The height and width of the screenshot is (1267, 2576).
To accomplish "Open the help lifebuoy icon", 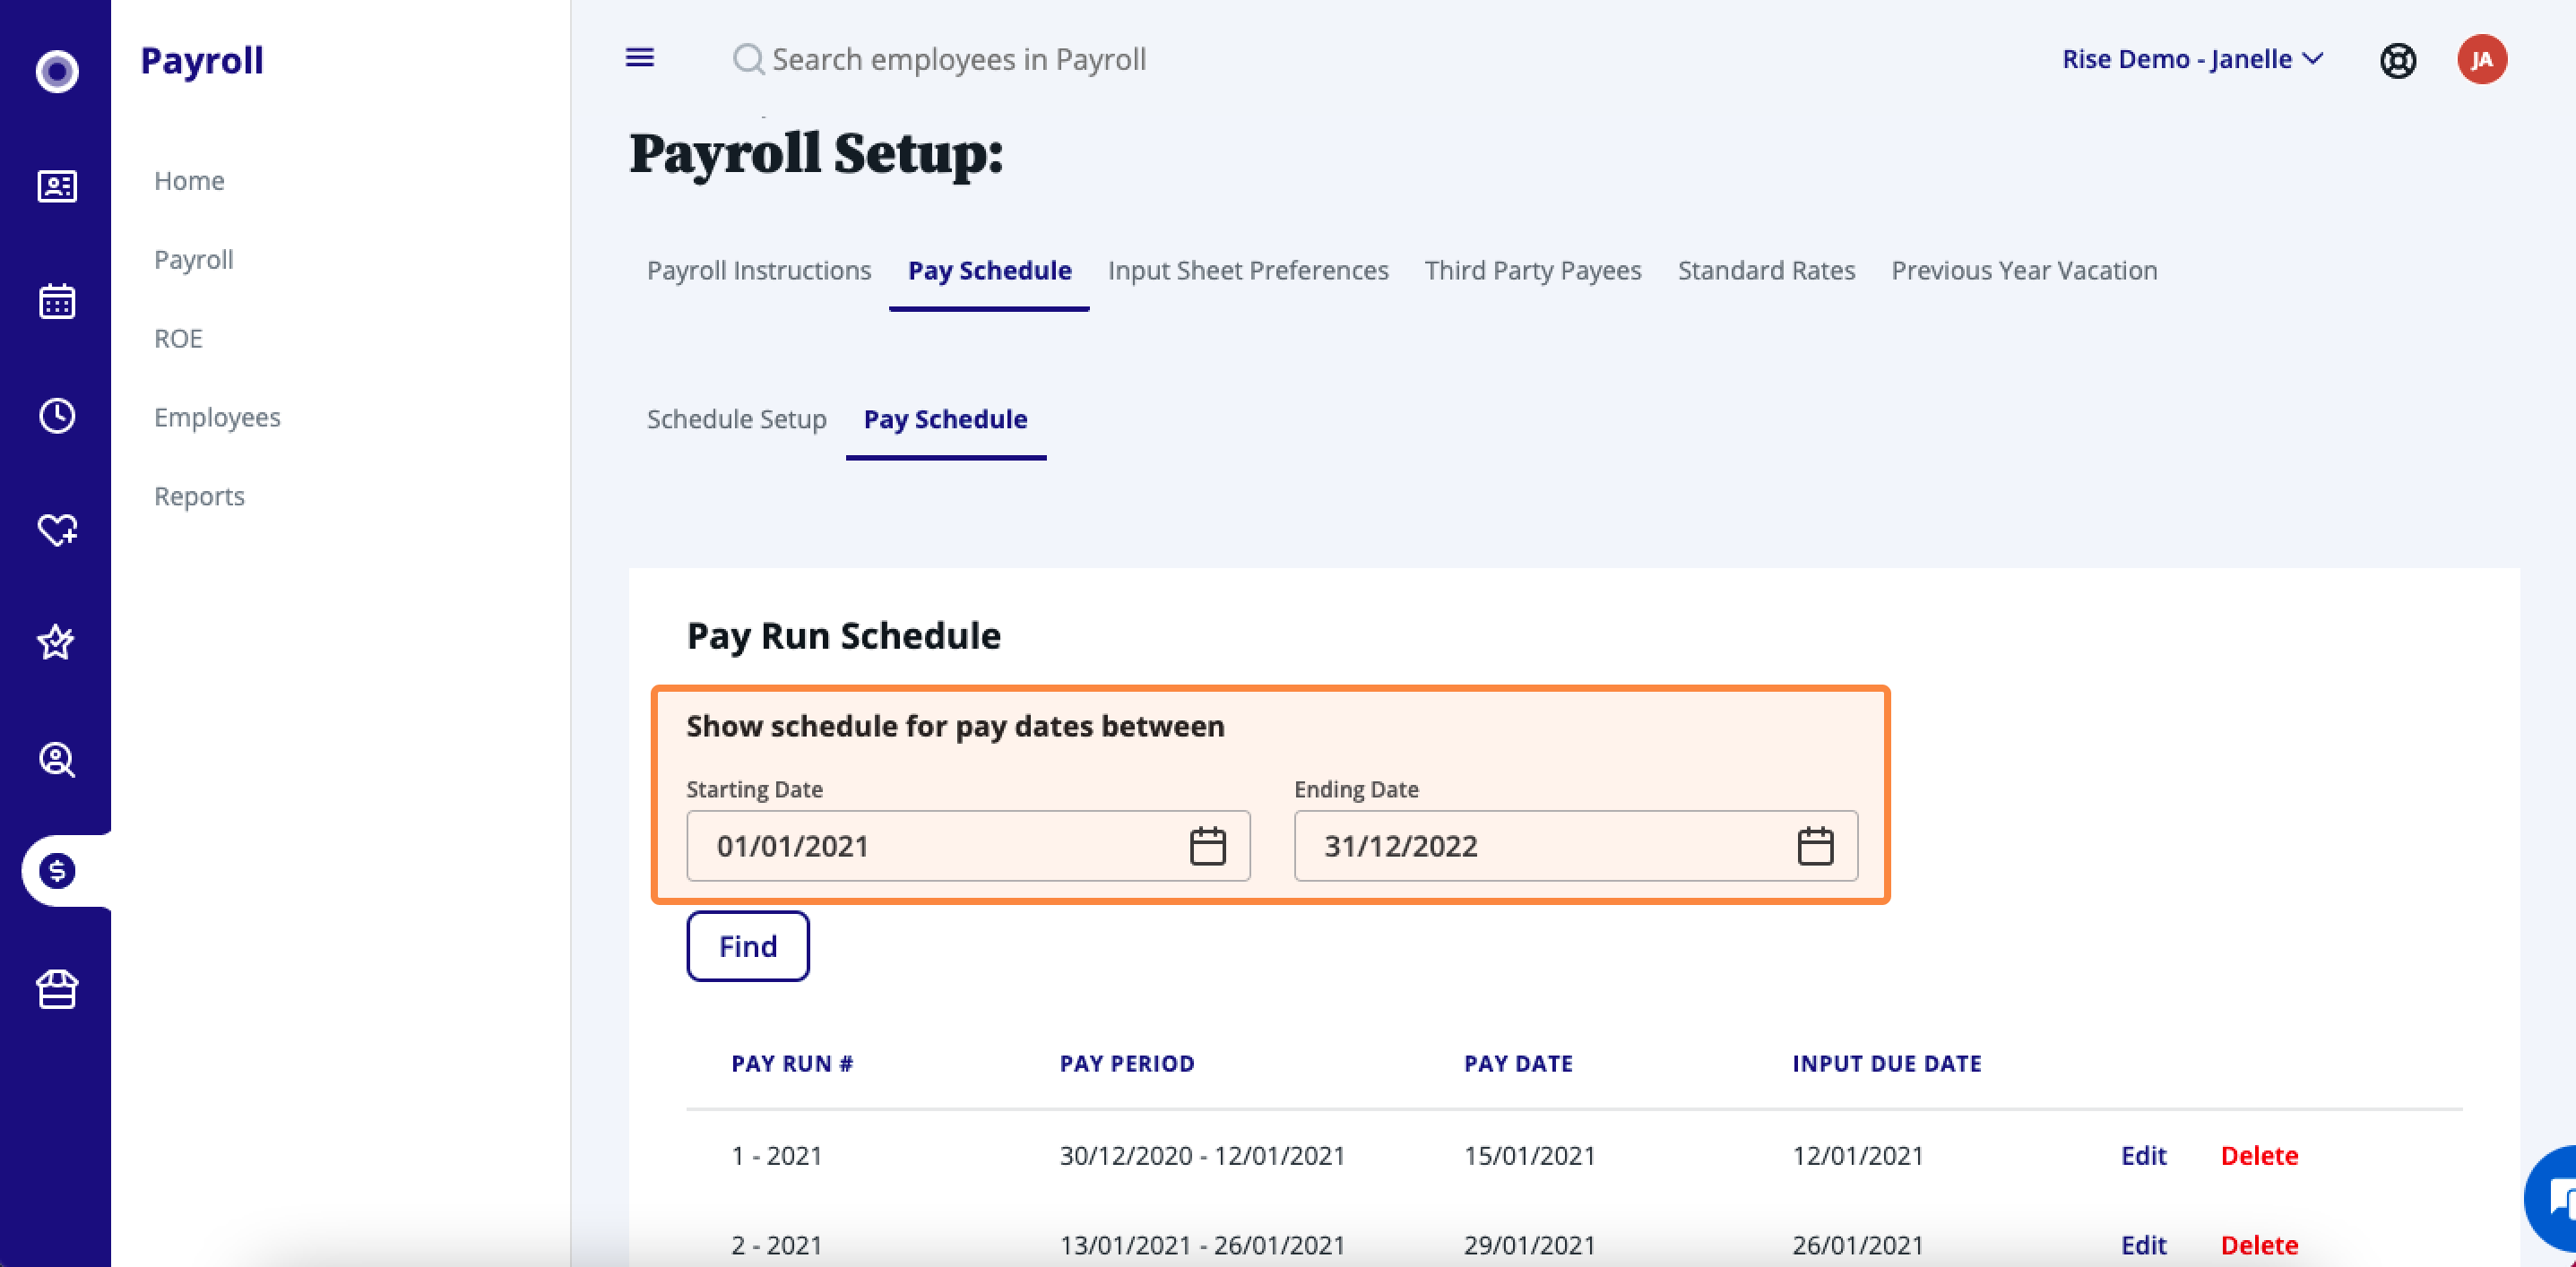I will coord(2398,60).
